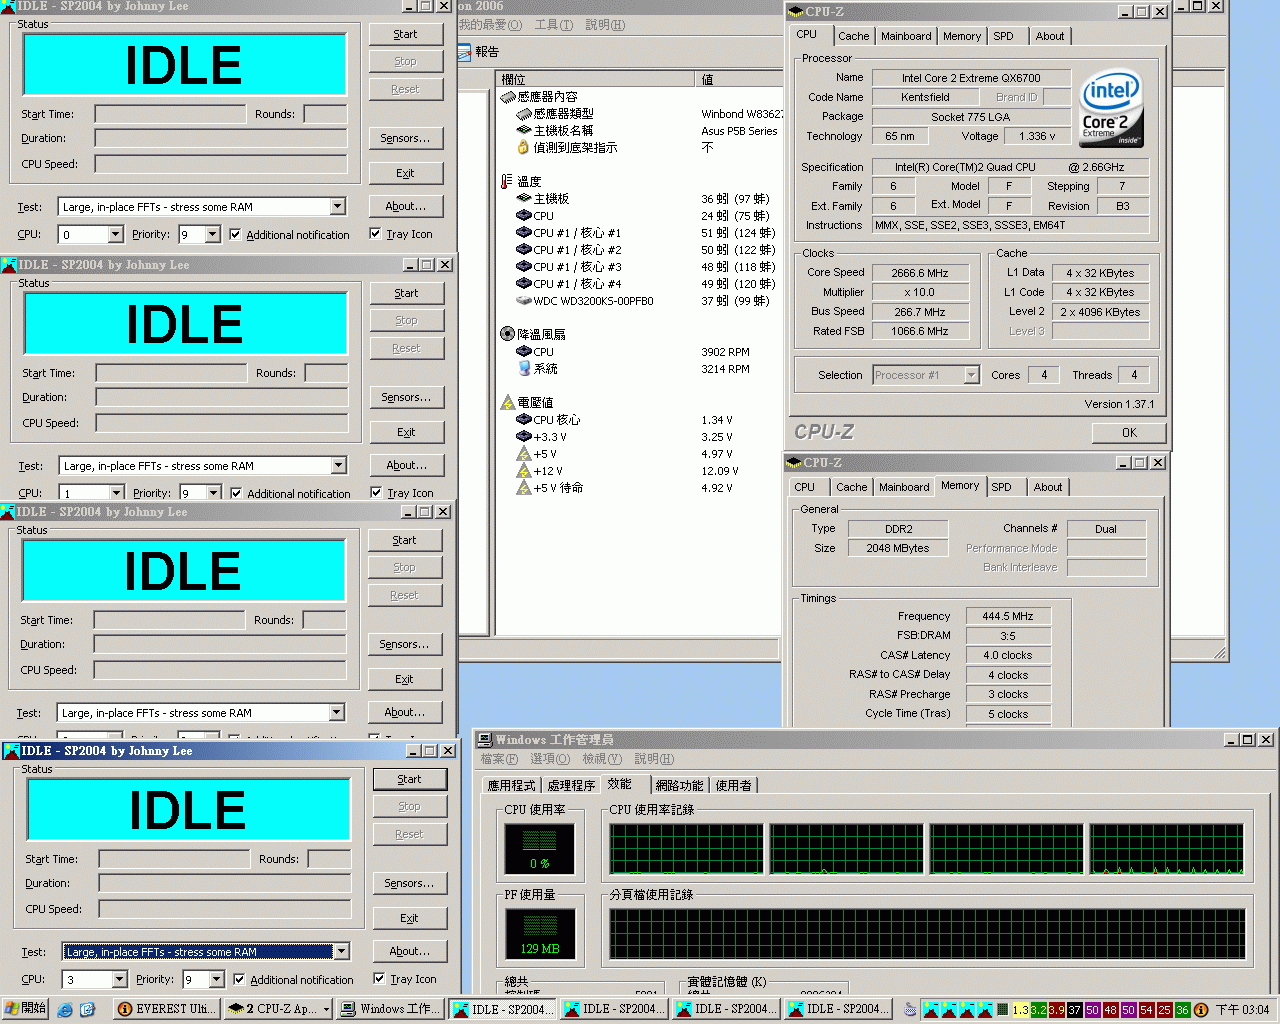Open Test dropdown in CPU 1 SP2004 window
Screen dimensions: 1280x1024
coord(338,466)
